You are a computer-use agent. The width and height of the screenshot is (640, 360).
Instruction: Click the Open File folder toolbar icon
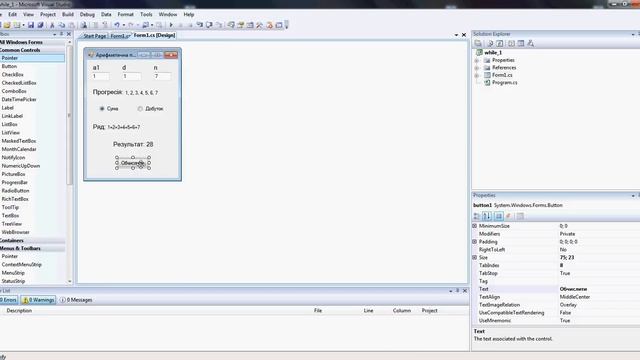[x=7, y=25]
